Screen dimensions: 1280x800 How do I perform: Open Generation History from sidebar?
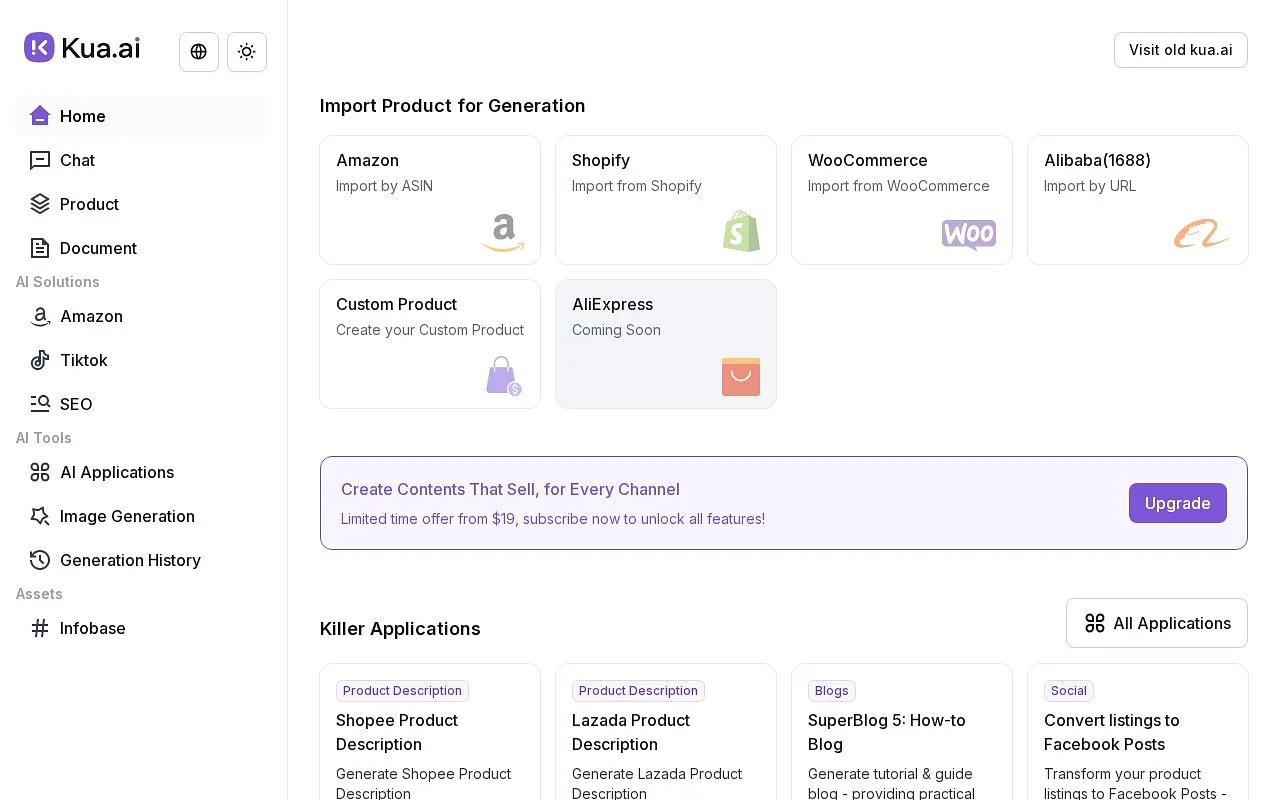pos(143,560)
